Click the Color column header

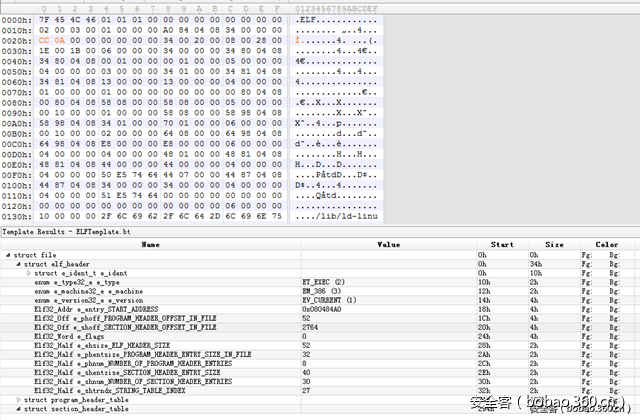coord(606,243)
